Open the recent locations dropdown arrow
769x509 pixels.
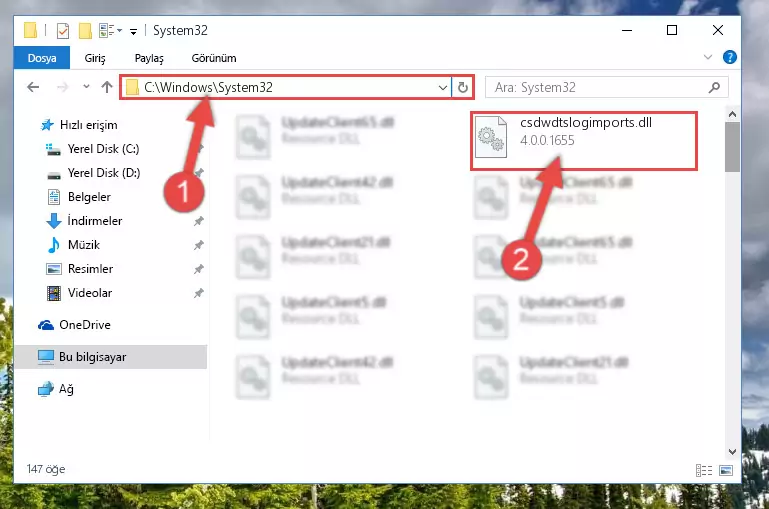pos(86,87)
